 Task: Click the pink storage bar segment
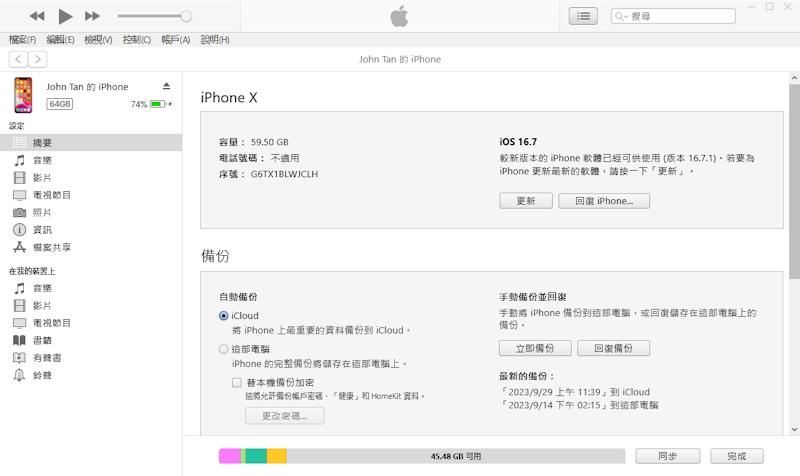click(x=230, y=456)
